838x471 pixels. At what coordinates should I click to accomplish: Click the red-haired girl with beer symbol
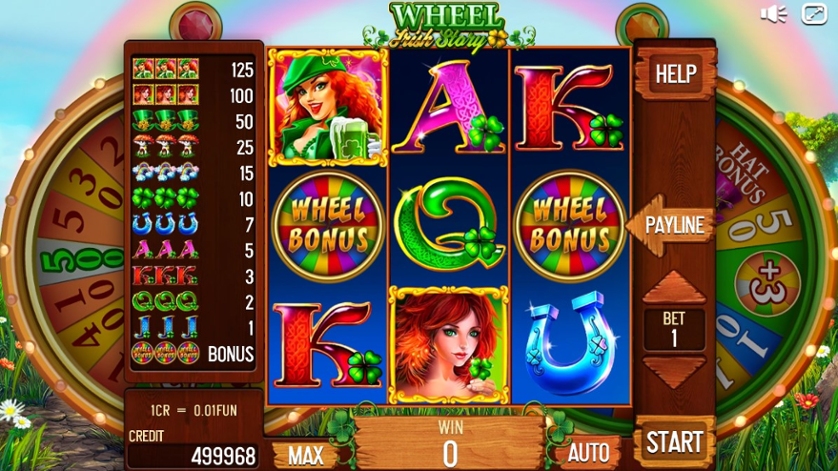(328, 107)
